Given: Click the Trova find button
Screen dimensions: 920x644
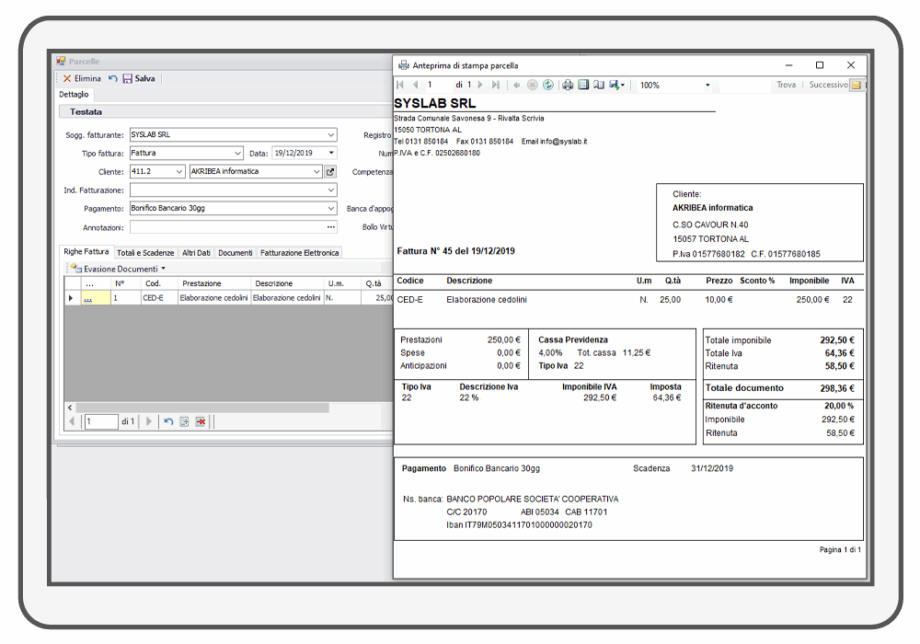Looking at the screenshot, I should click(x=786, y=85).
